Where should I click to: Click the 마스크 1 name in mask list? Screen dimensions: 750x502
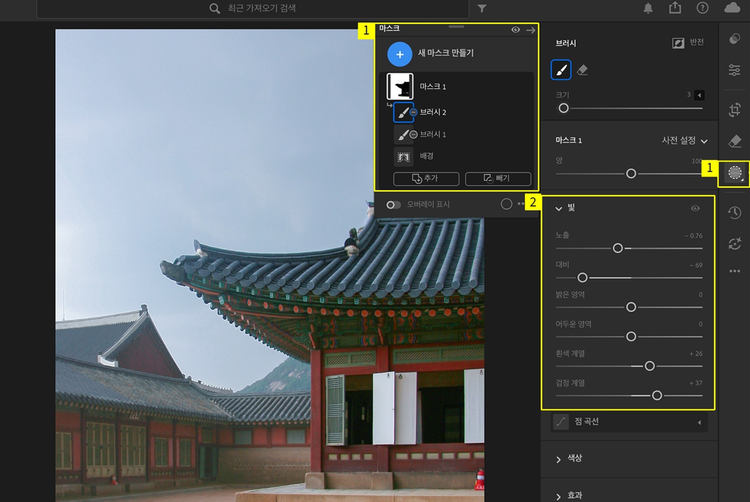pyautogui.click(x=433, y=87)
